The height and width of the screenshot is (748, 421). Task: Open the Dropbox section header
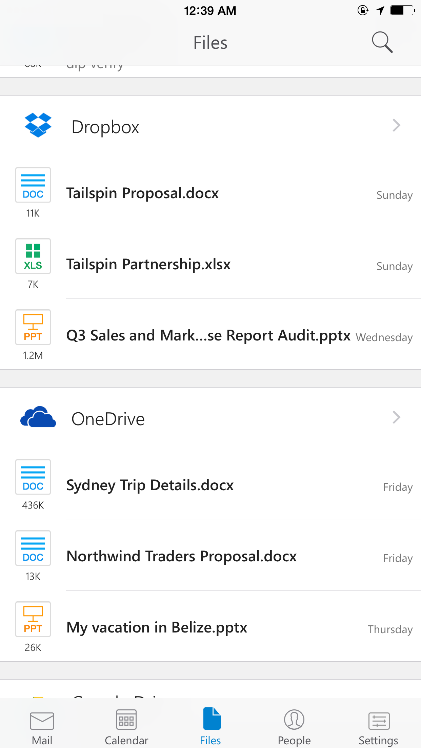[210, 126]
